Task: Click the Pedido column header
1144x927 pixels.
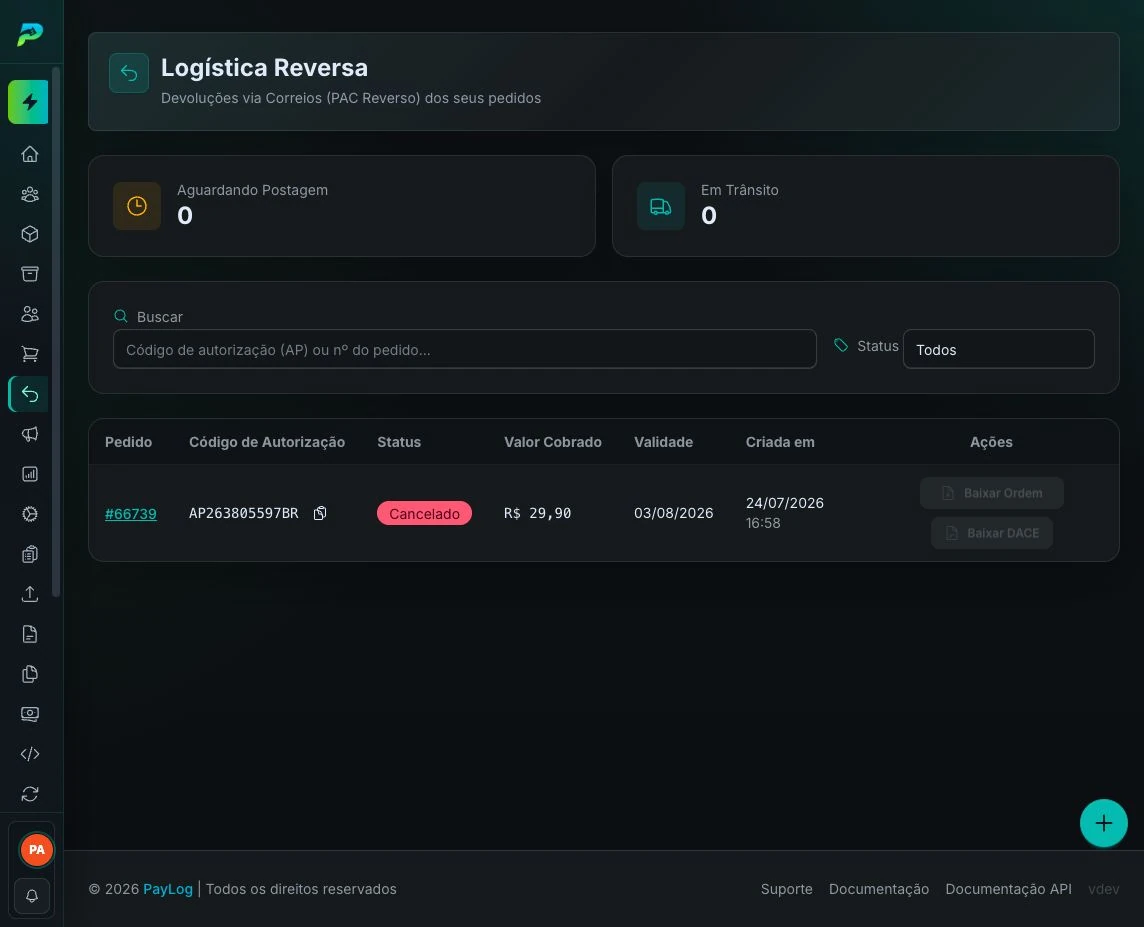Action: (128, 442)
